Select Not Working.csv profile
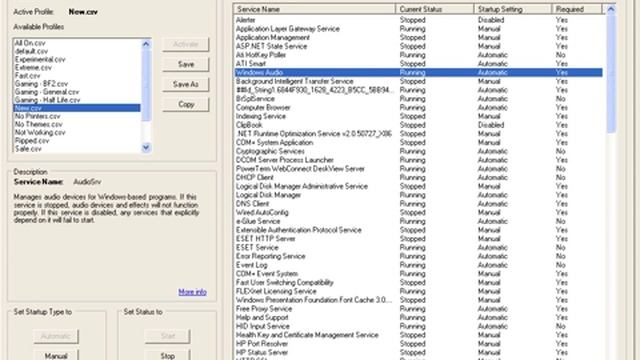 77,132
